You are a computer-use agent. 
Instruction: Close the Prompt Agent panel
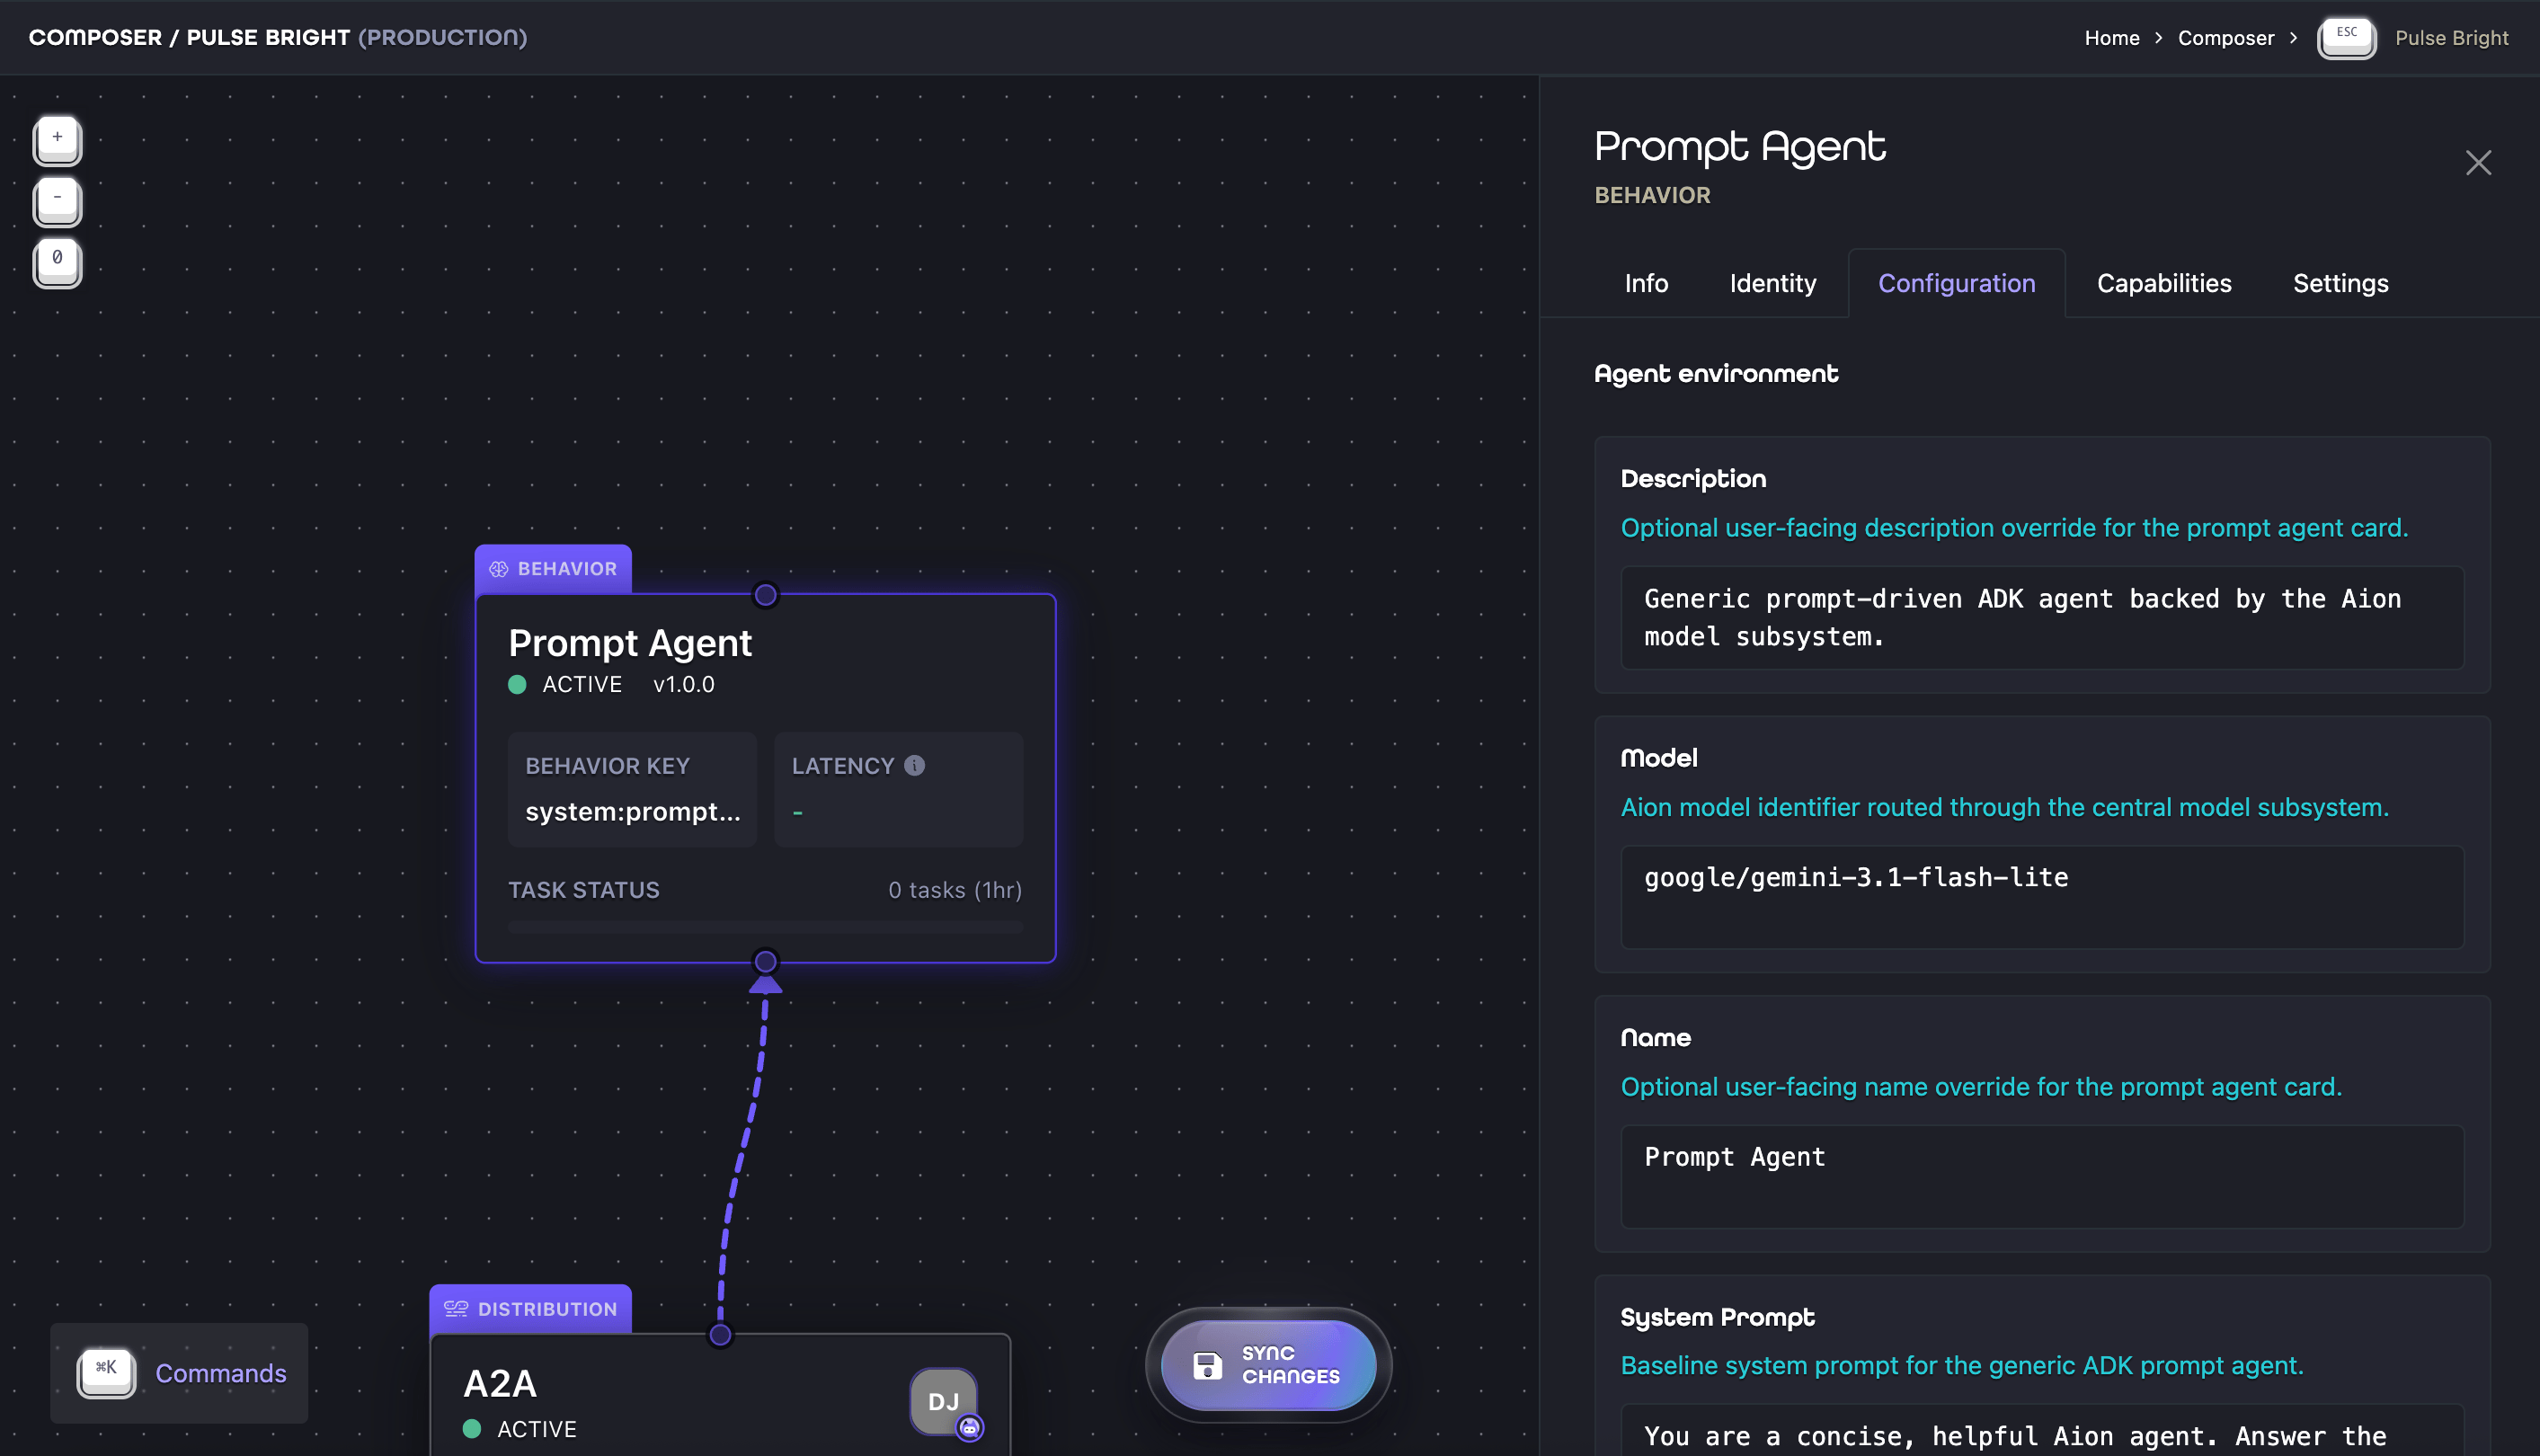pos(2477,163)
